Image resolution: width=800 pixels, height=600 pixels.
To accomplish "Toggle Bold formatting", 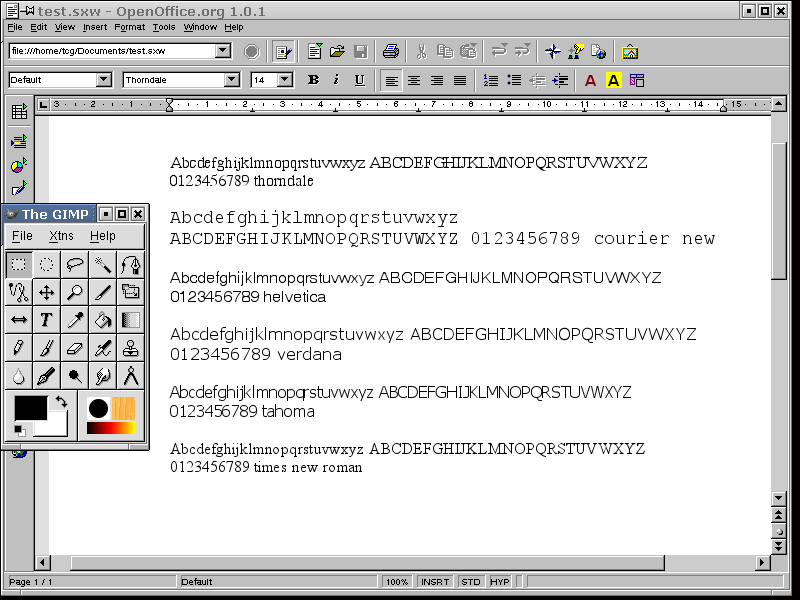I will click(x=314, y=80).
